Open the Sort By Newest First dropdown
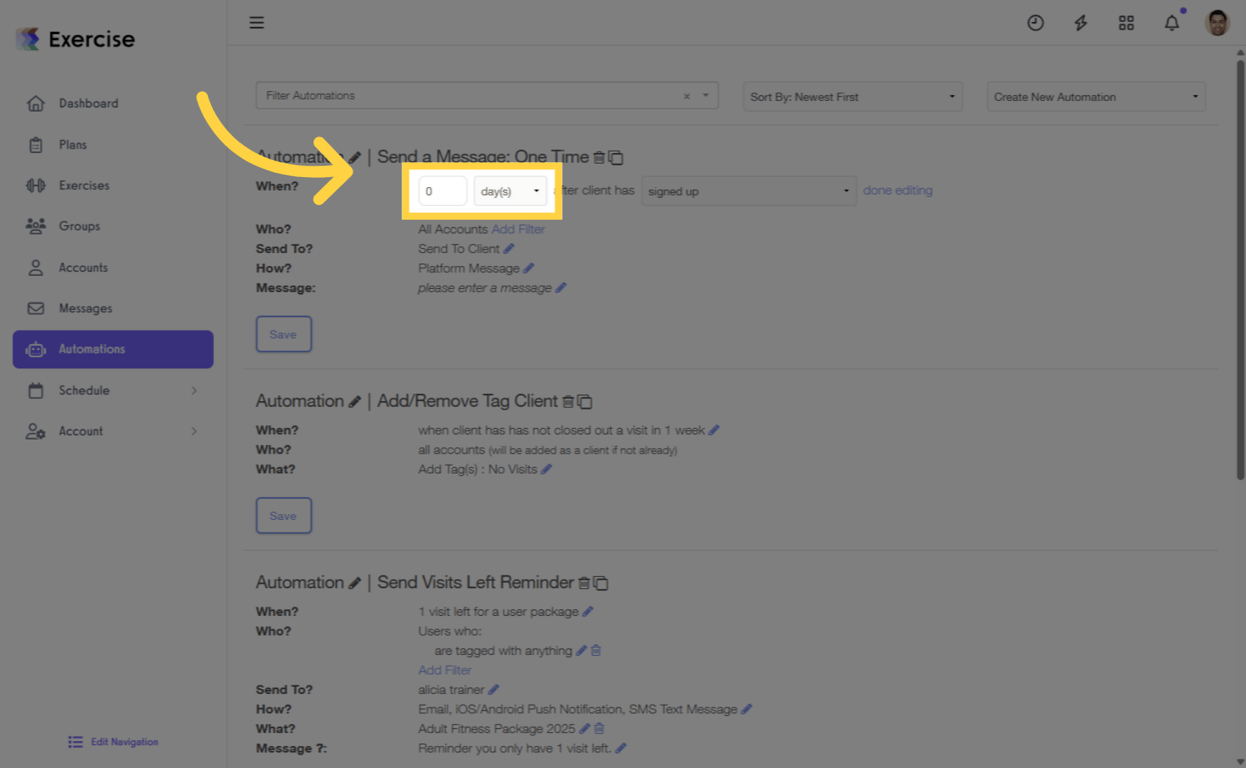Viewport: 1246px width, 768px height. pyautogui.click(x=852, y=97)
